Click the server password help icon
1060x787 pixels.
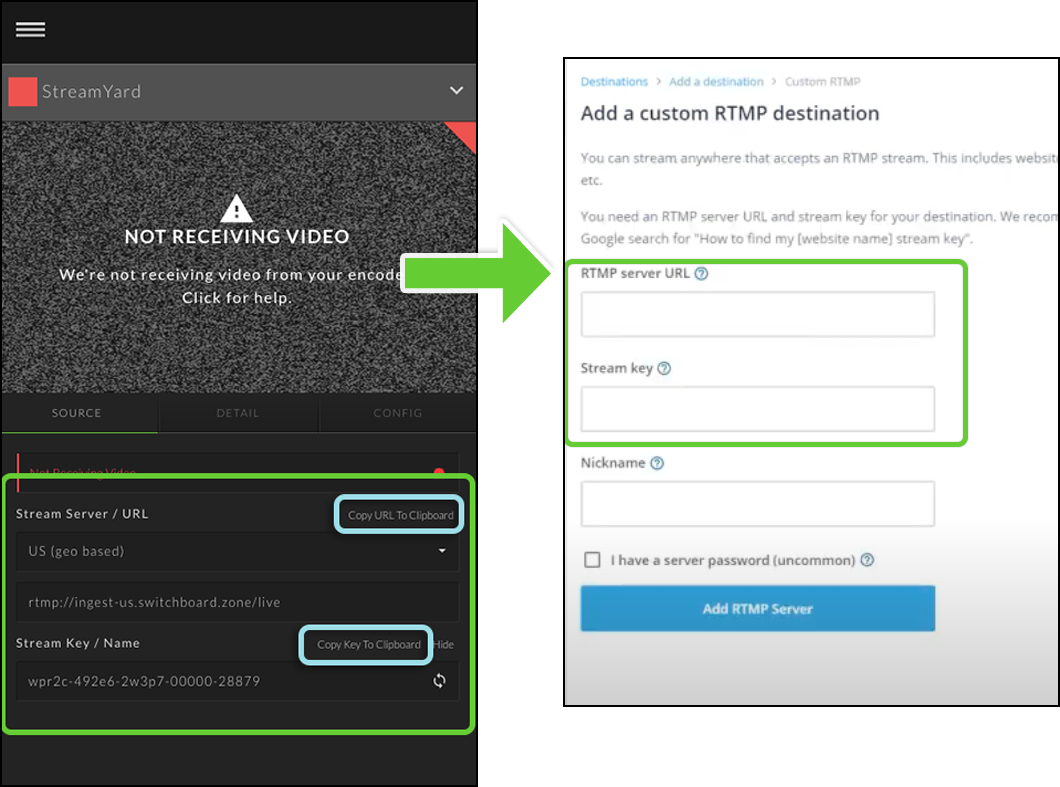pos(867,560)
